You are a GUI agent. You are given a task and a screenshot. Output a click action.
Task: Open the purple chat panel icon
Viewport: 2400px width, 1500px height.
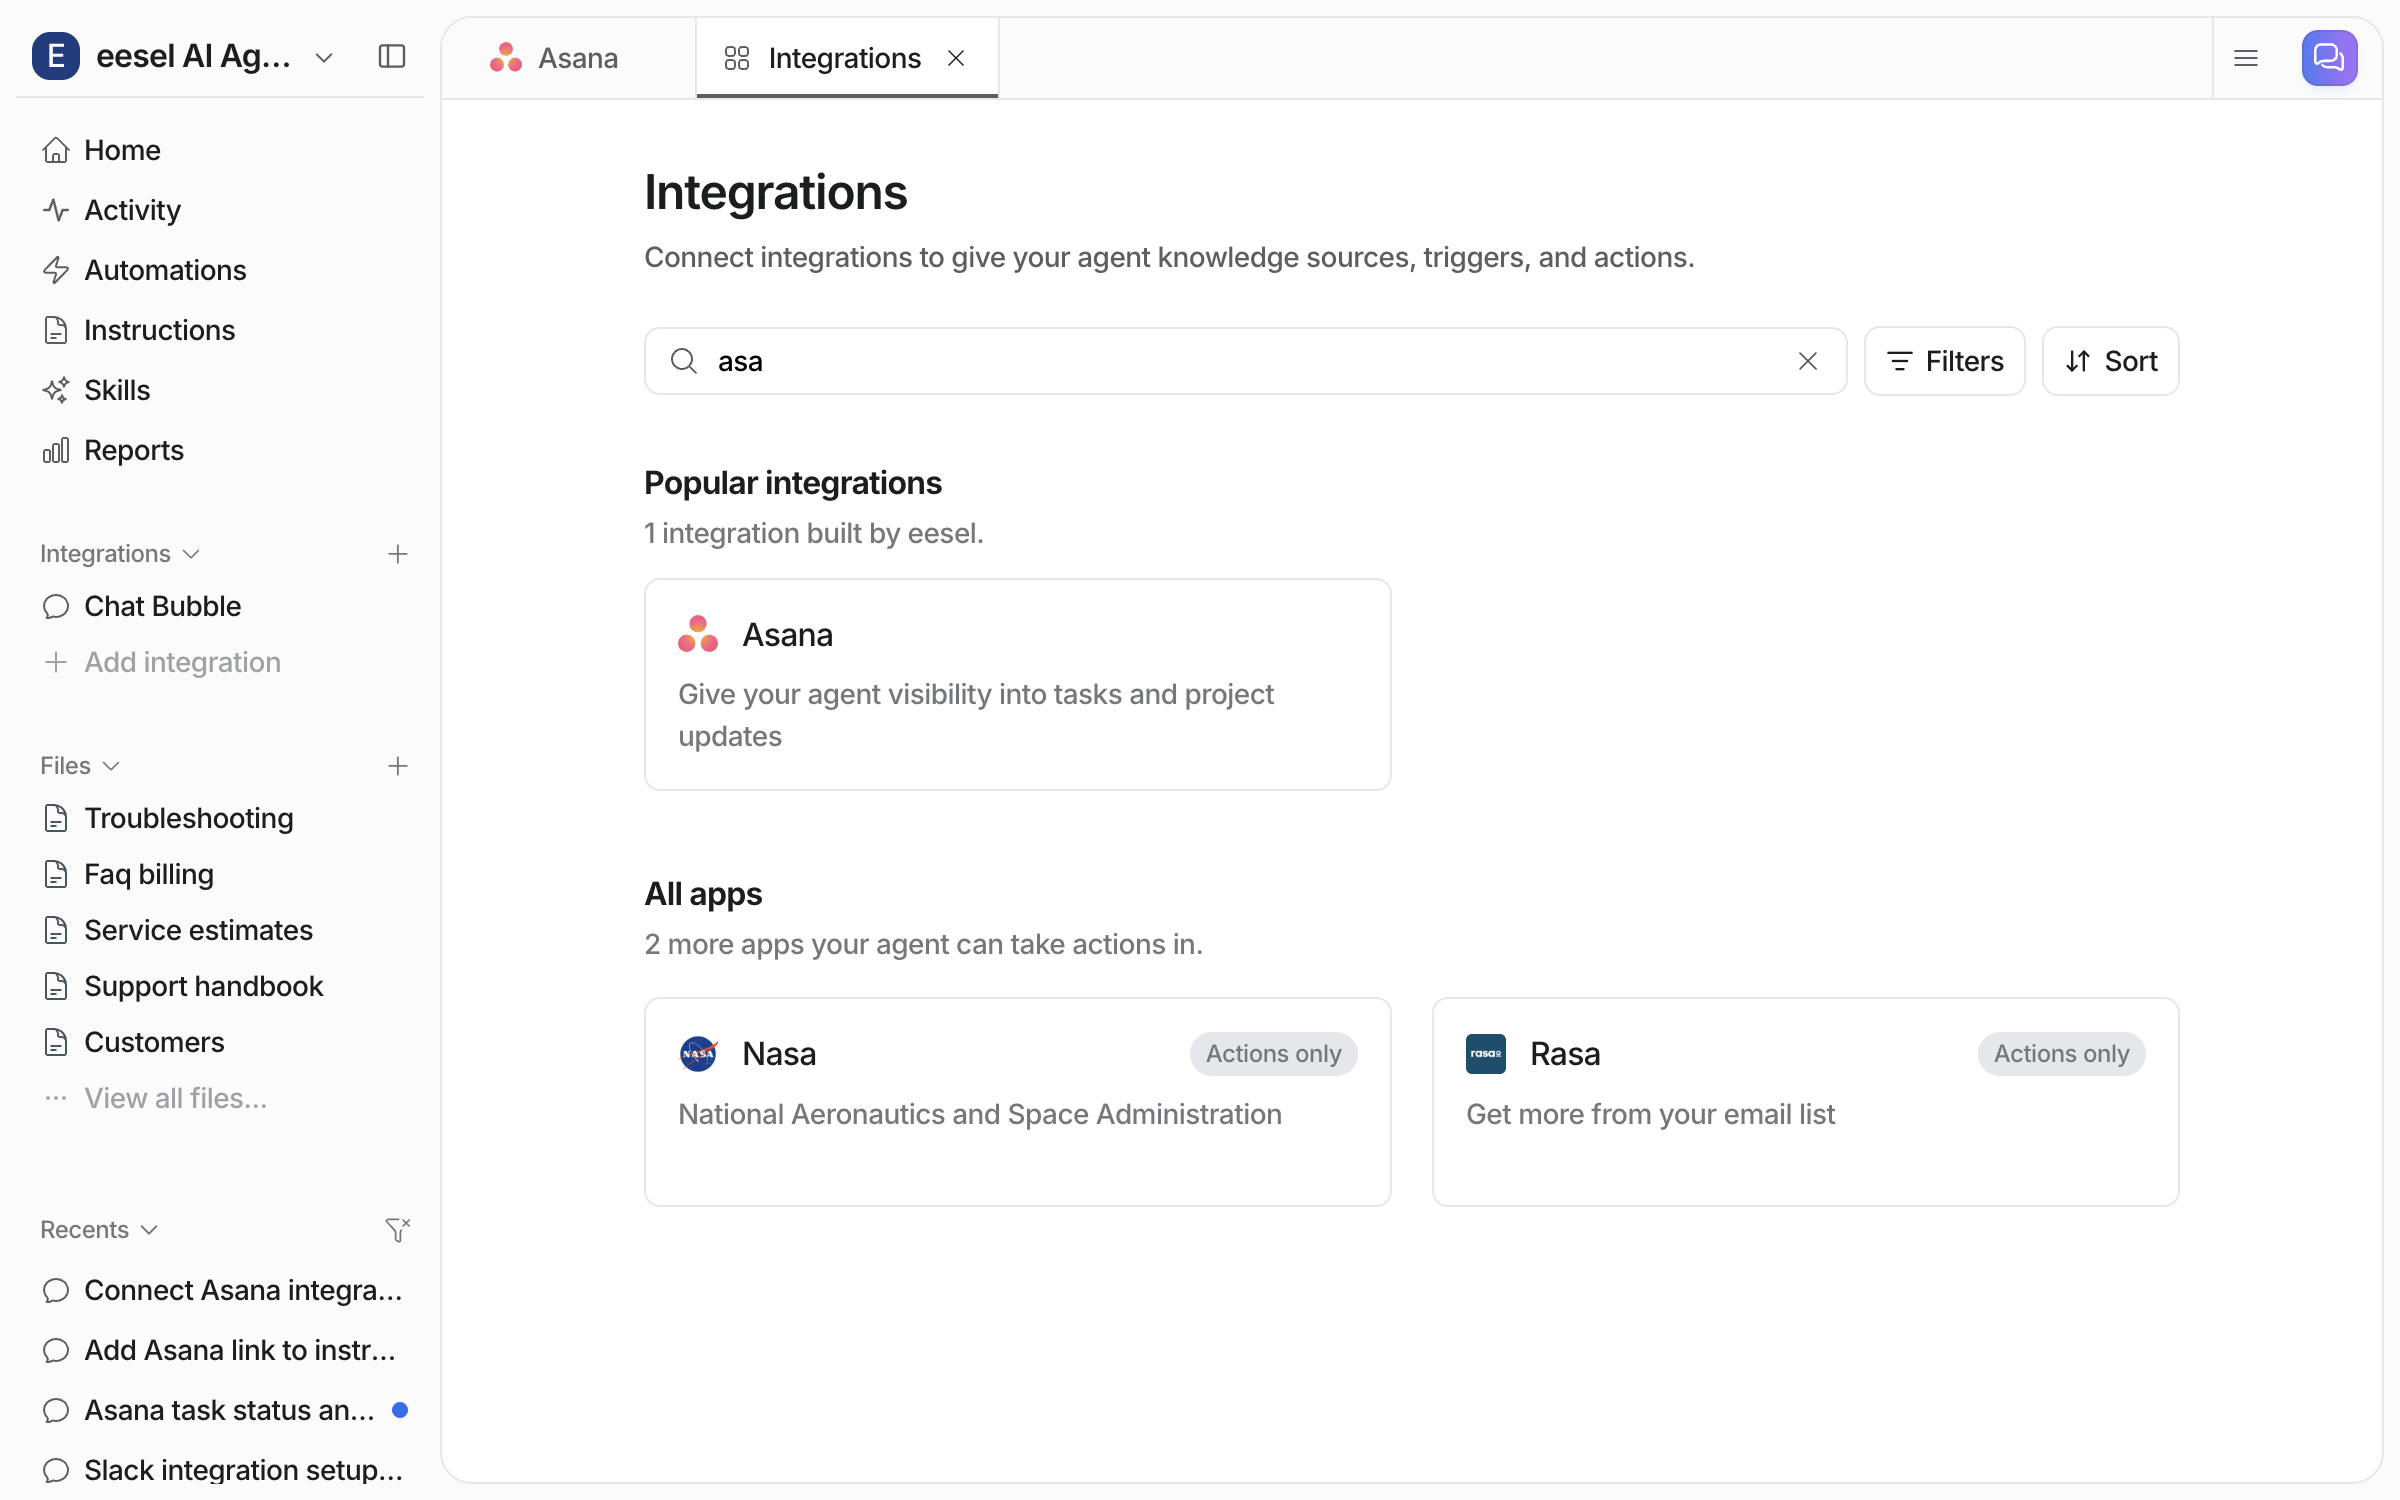pyautogui.click(x=2329, y=58)
